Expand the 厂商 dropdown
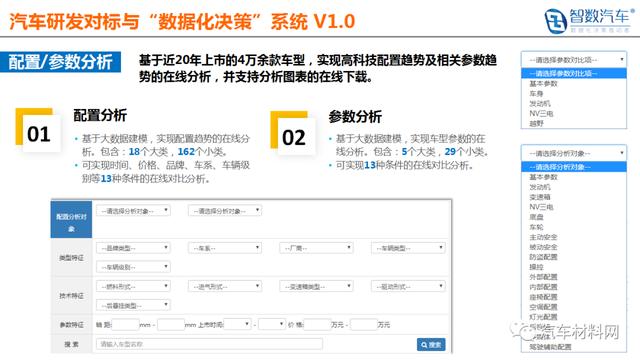The height and width of the screenshot is (360, 640). (316, 248)
